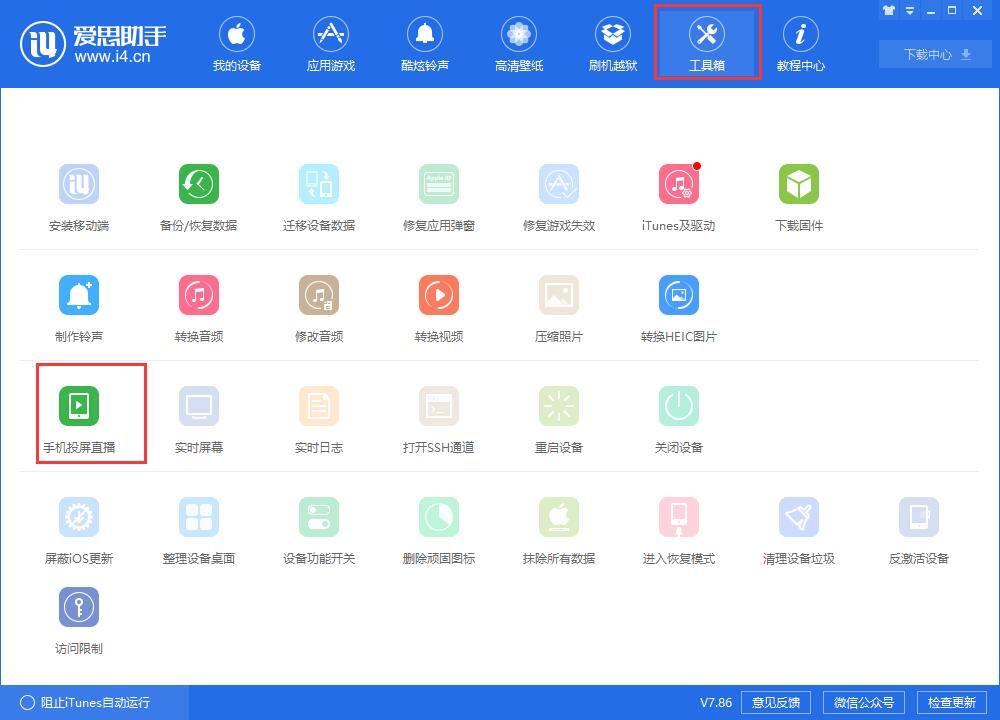1000x720 pixels.
Task: Switch to the 刷机越狱 tab
Action: pos(612,42)
